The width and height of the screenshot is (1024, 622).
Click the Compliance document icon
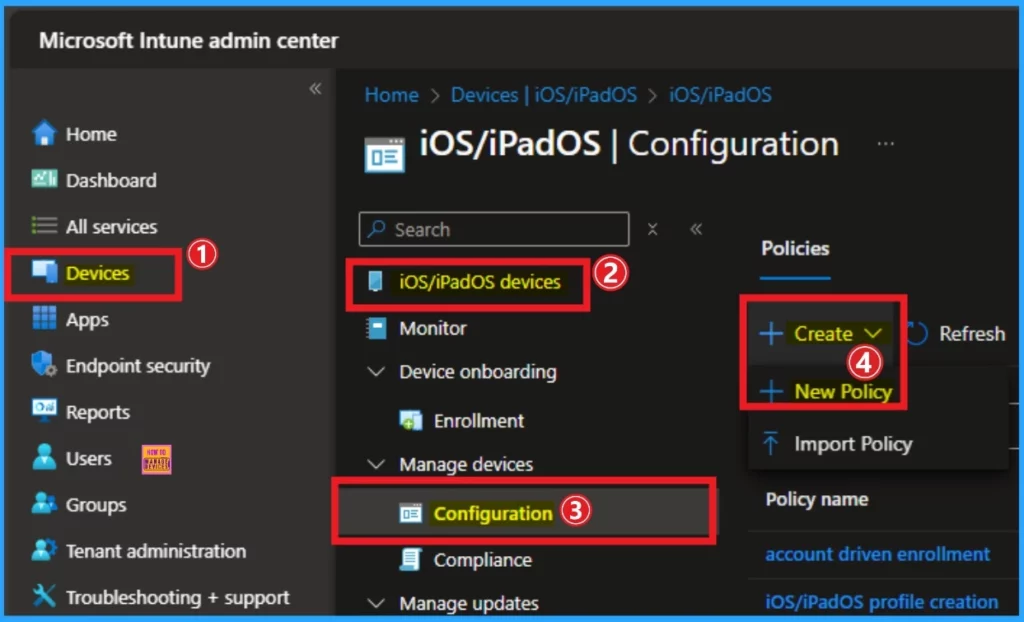click(411, 559)
